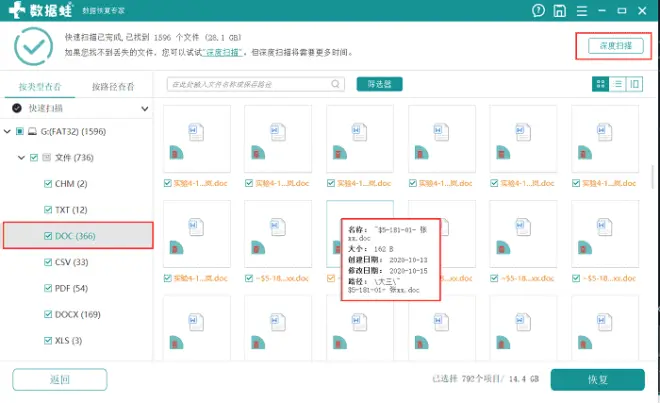Minimize the 数据蛙 window
Viewport: 660px width, 403px height.
602,11
